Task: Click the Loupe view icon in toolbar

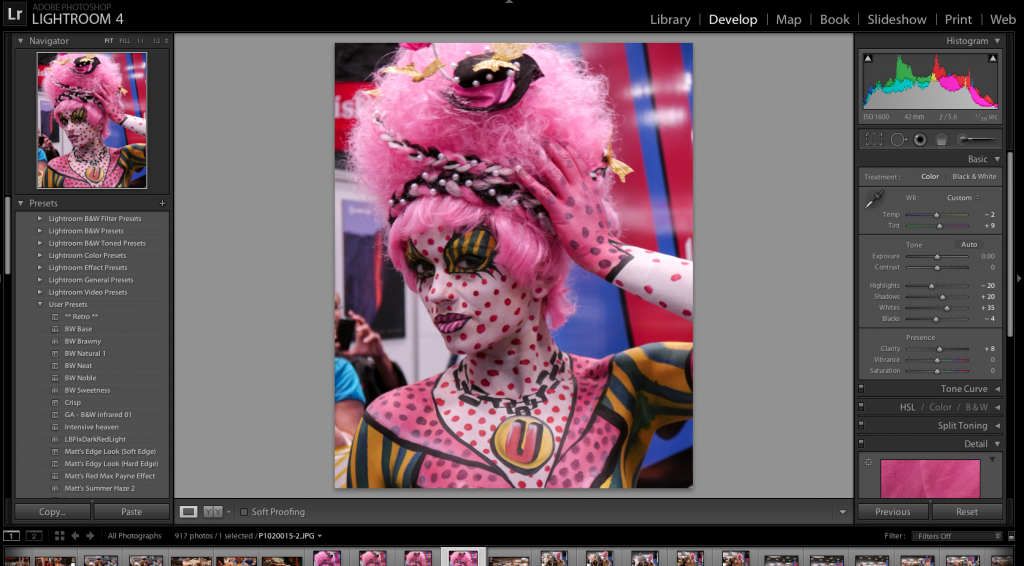Action: [x=188, y=512]
